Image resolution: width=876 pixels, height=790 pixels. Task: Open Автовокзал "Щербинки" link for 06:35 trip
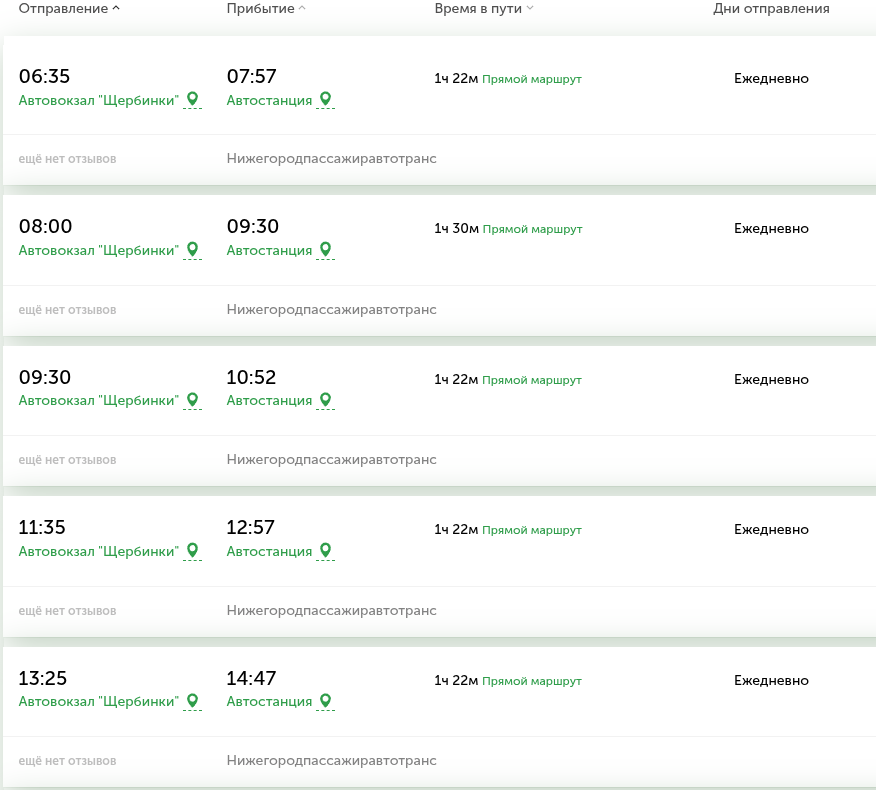coord(99,100)
